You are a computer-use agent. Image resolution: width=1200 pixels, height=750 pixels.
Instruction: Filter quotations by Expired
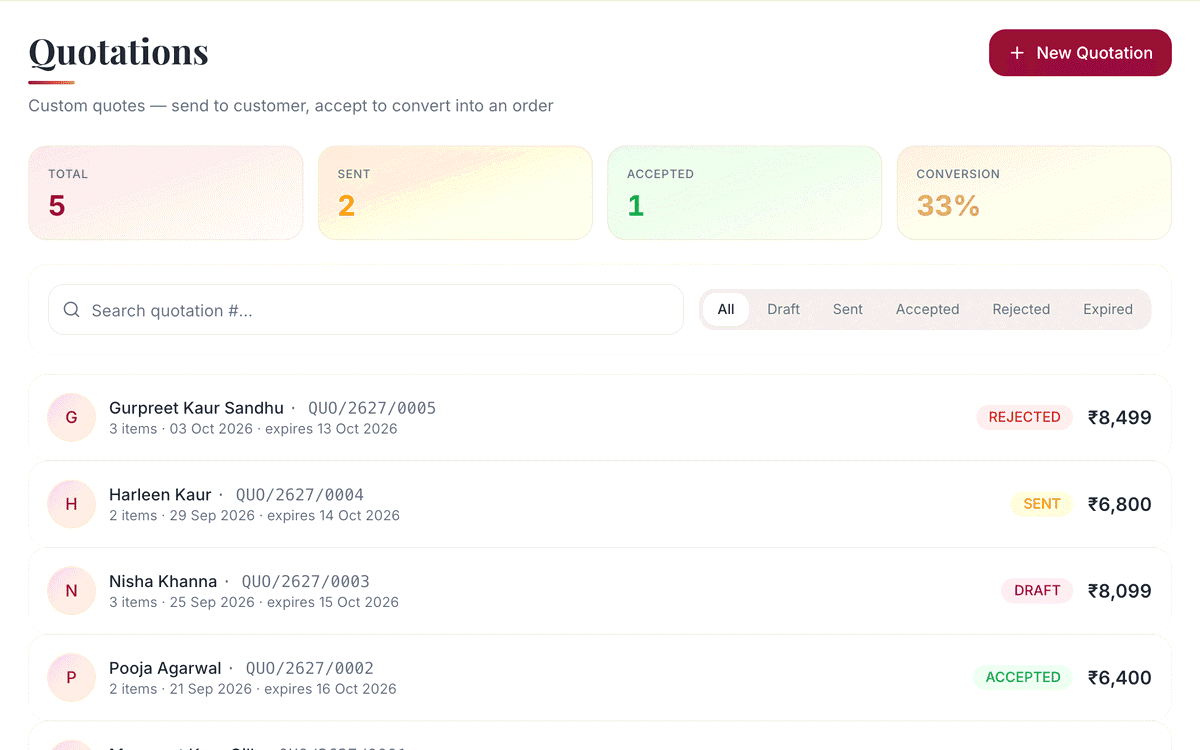1108,310
